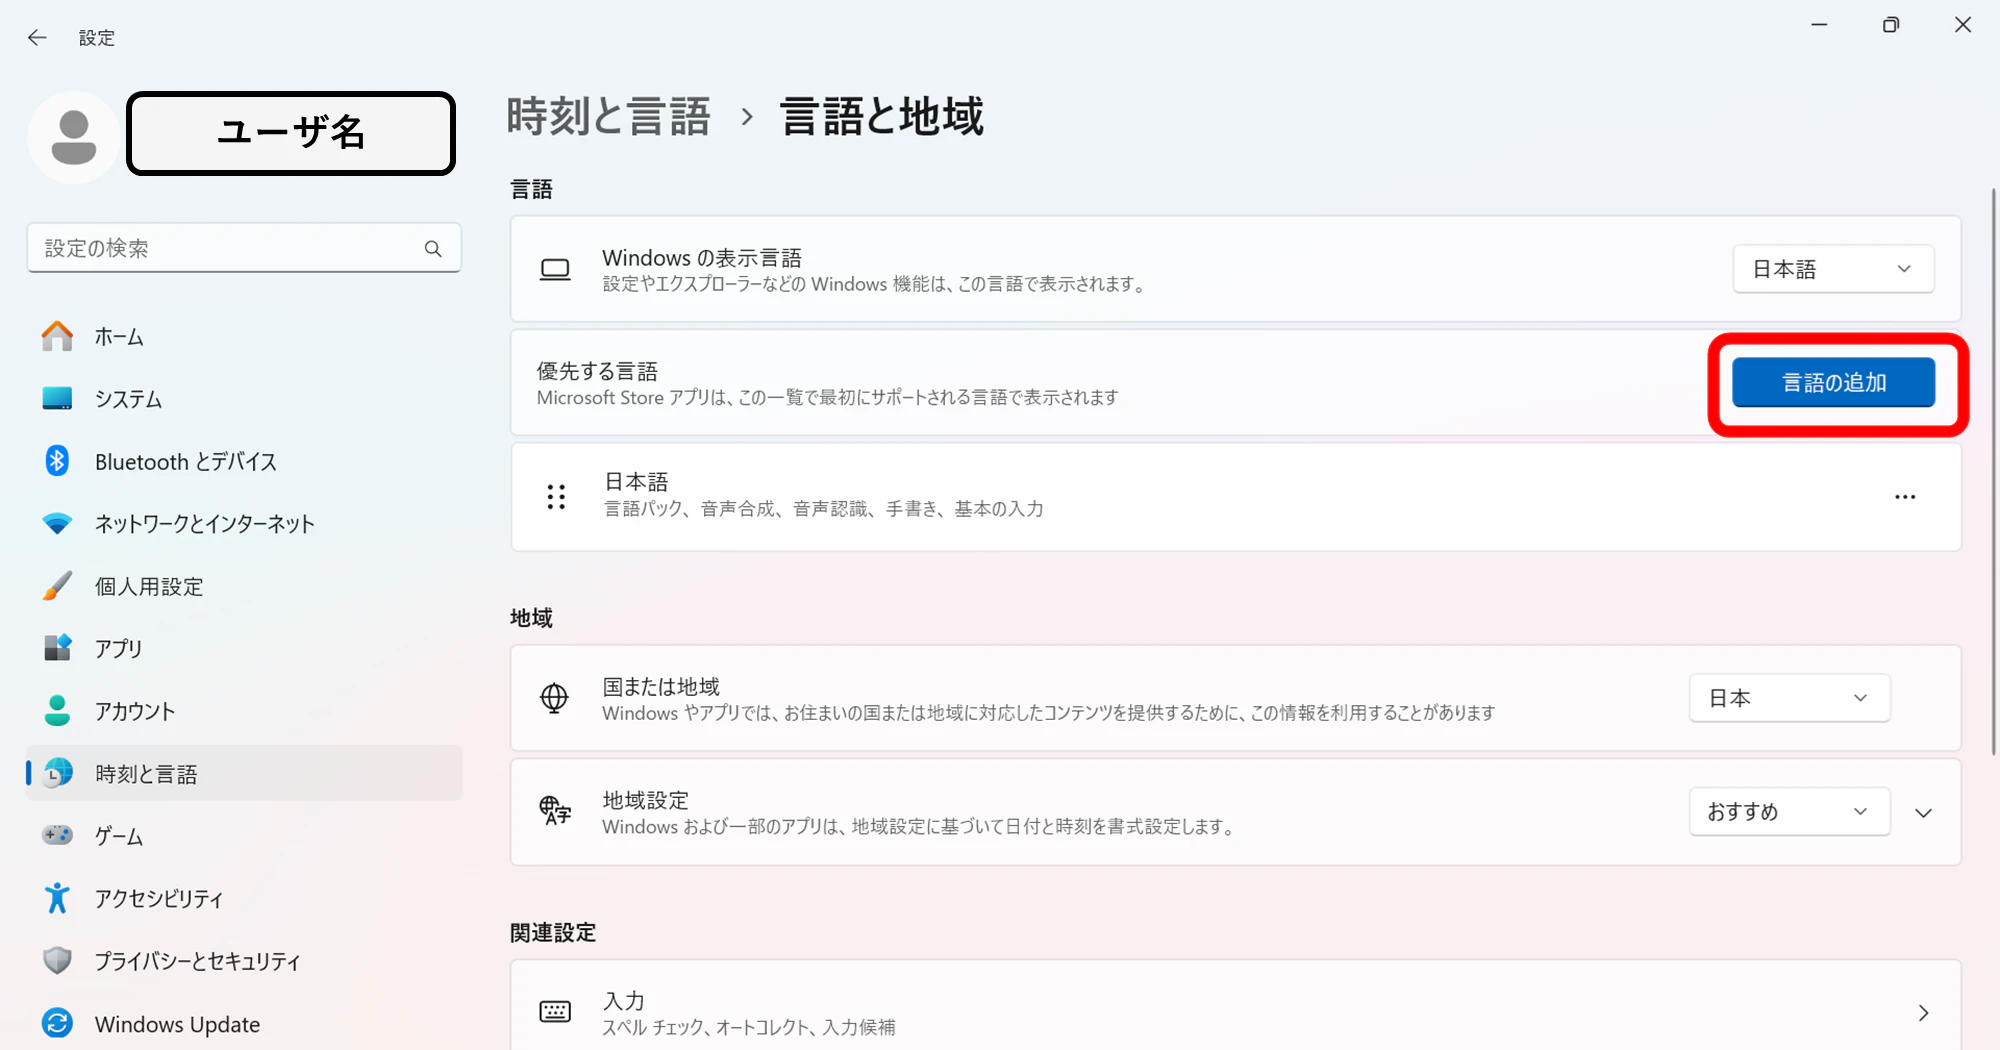Click the 設定の検索 search field
This screenshot has height=1050, width=2000.
pyautogui.click(x=244, y=248)
